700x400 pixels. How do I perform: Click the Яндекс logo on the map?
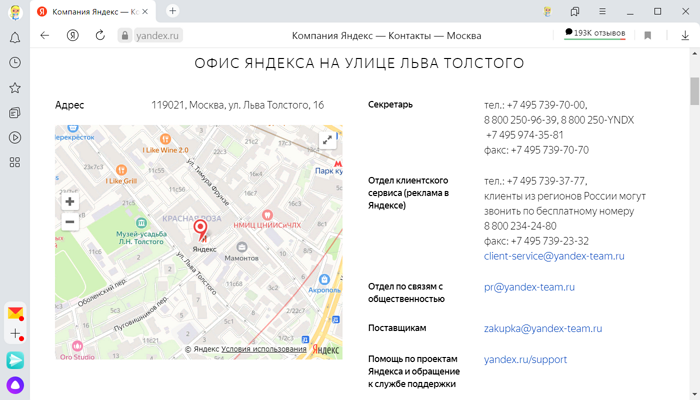[x=325, y=350]
